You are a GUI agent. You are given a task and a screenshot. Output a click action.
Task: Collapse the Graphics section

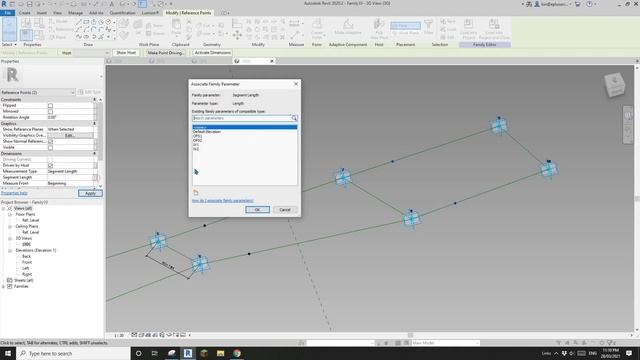(94, 123)
